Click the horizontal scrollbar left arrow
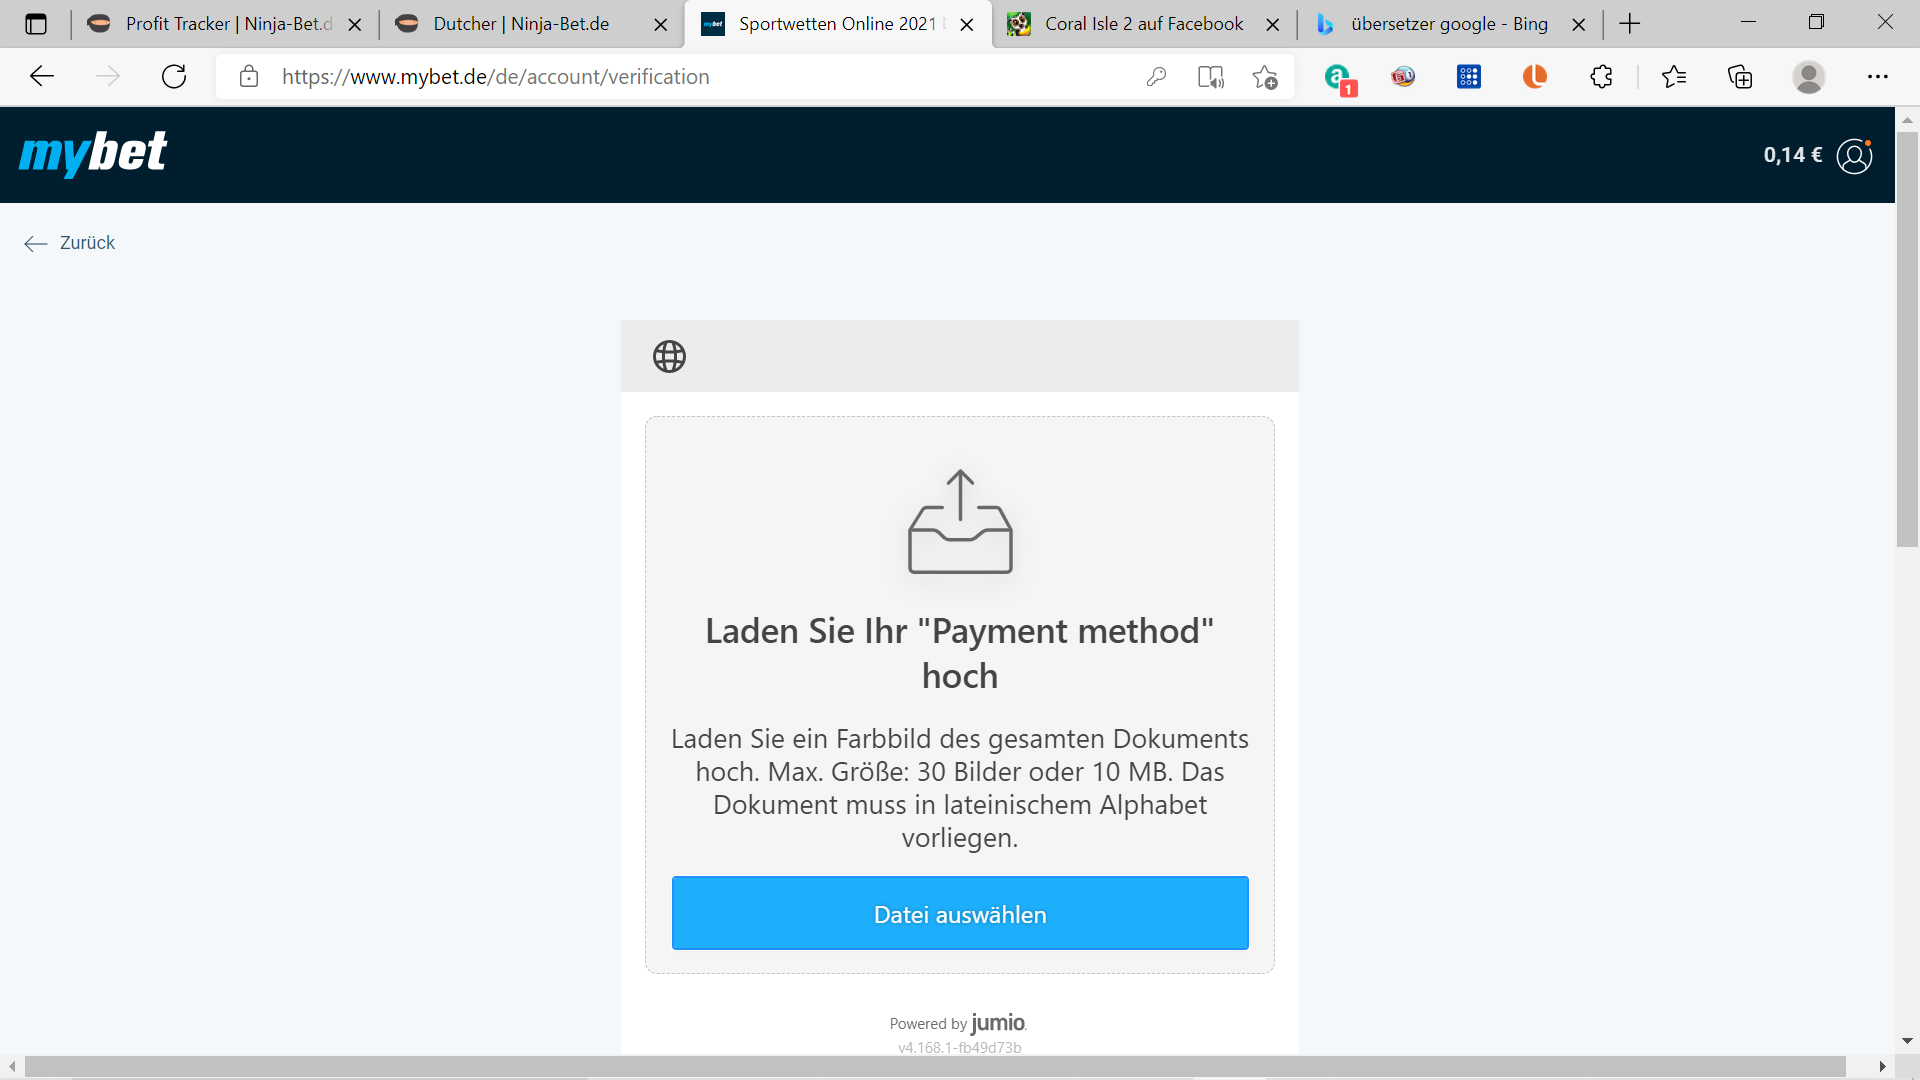This screenshot has height=1080, width=1920. (11, 1067)
